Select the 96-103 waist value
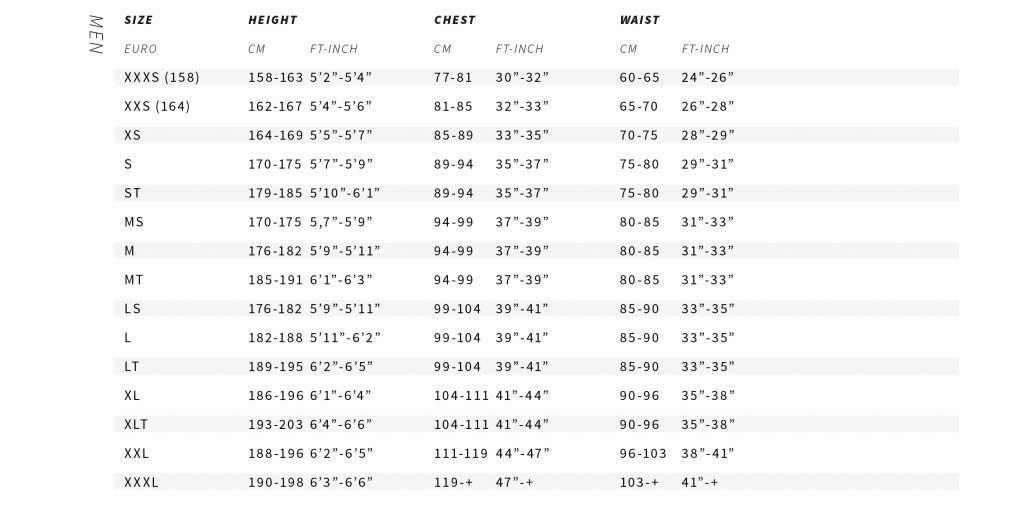This screenshot has height=512, width=1024. pyautogui.click(x=643, y=453)
